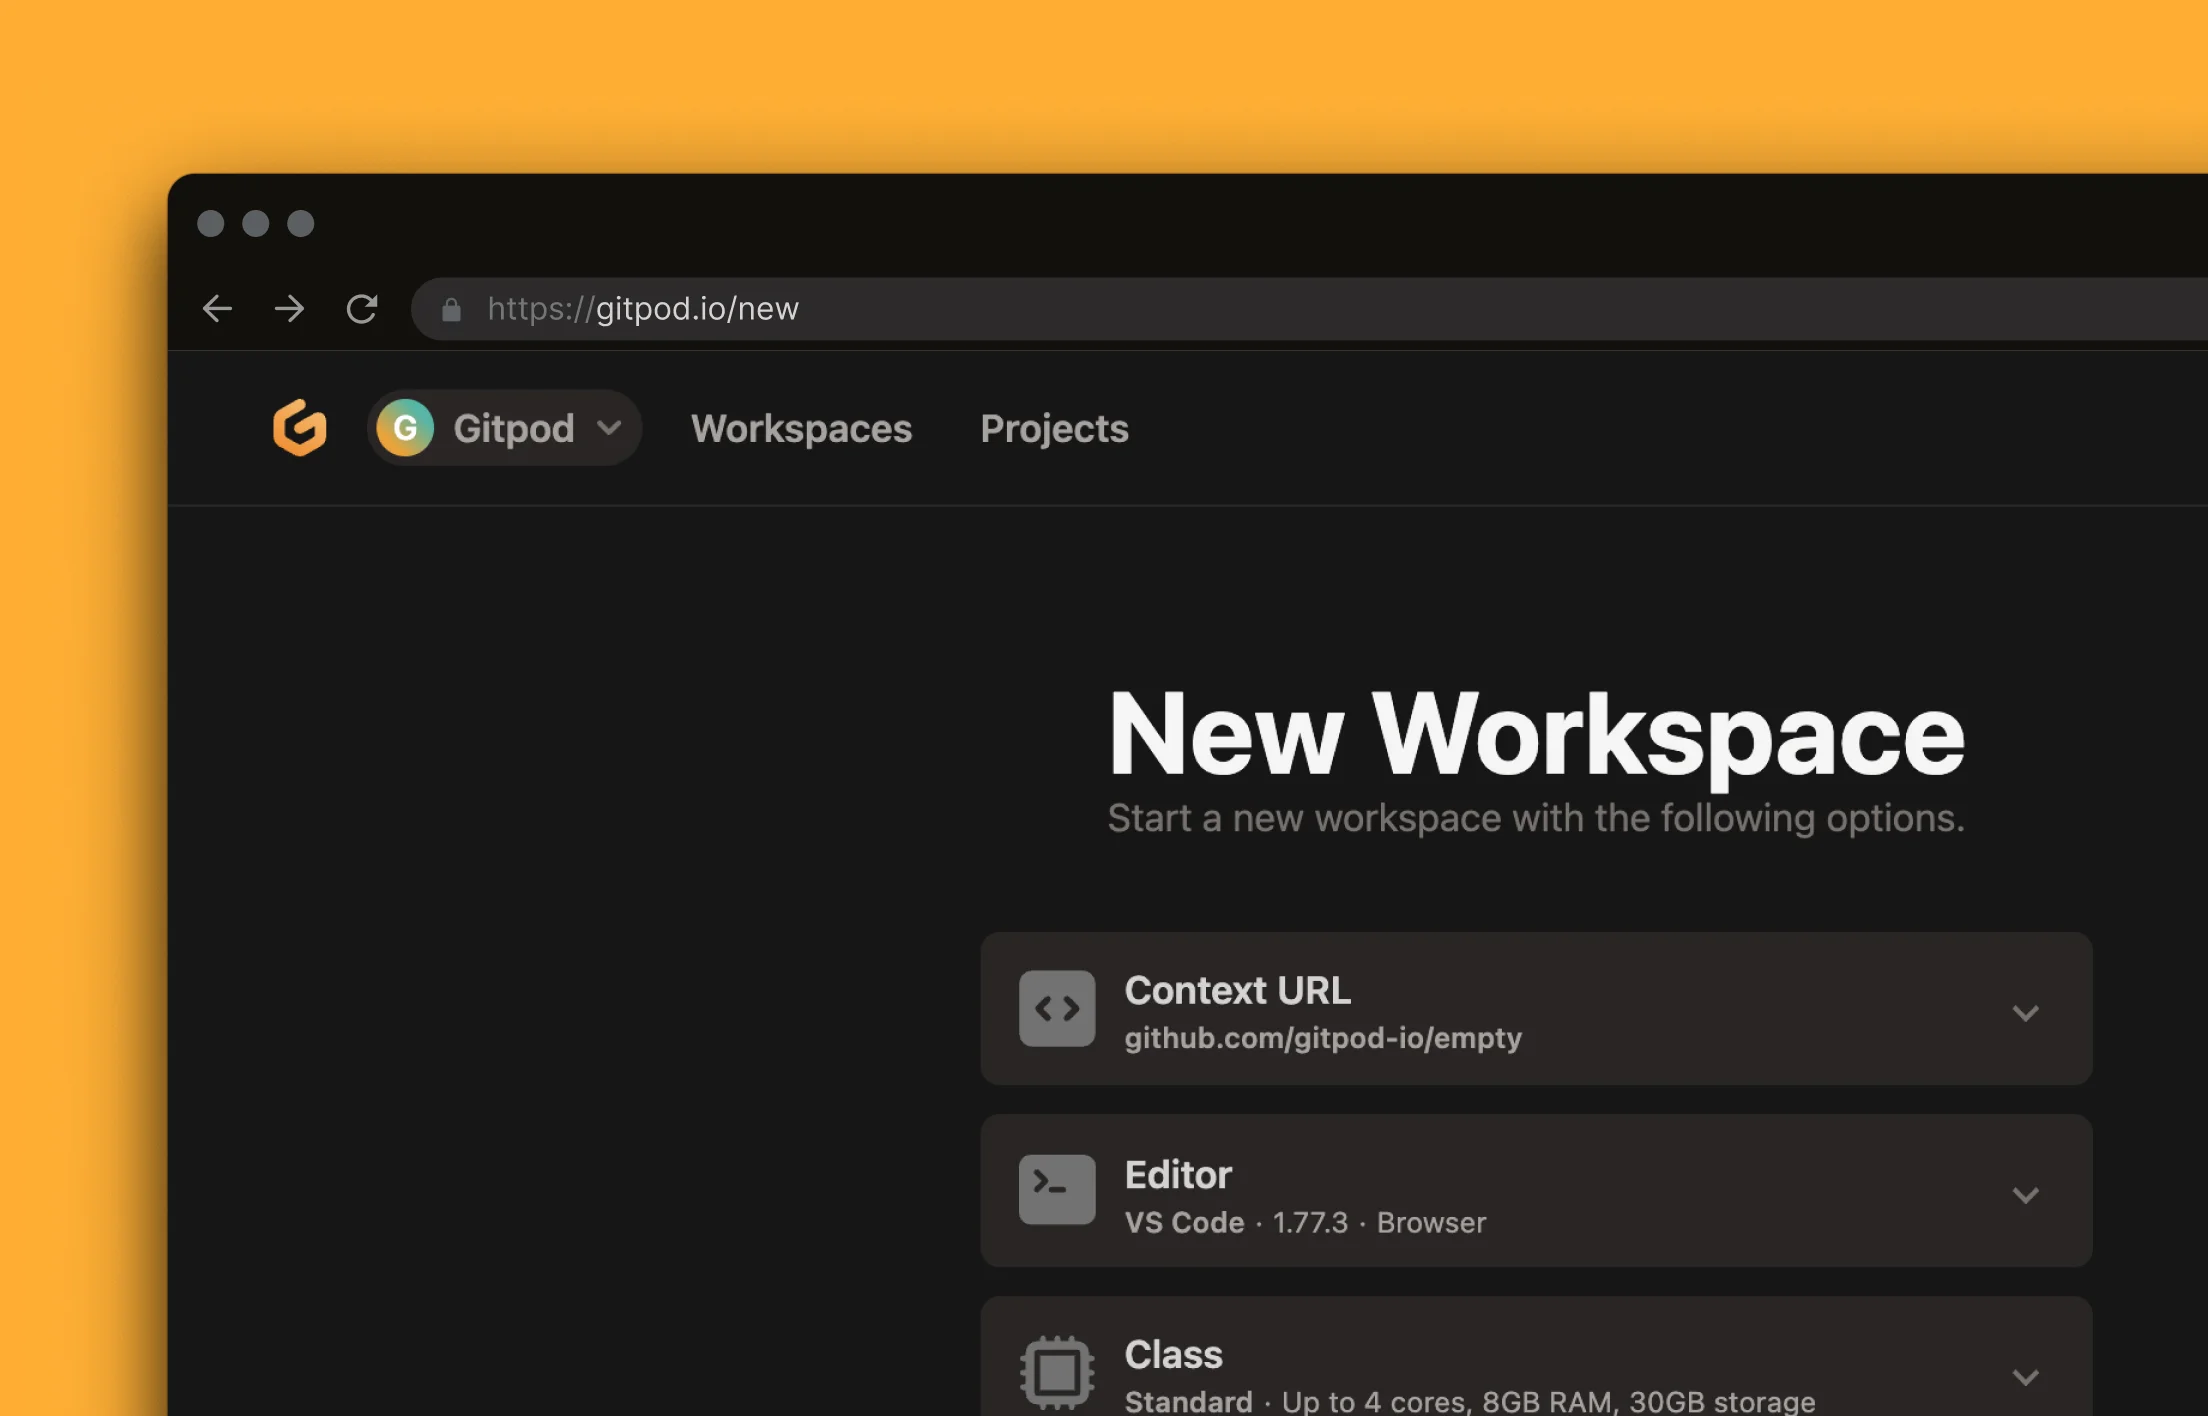Click the Standard class description text
The image size is (2208, 1416).
point(1470,1401)
